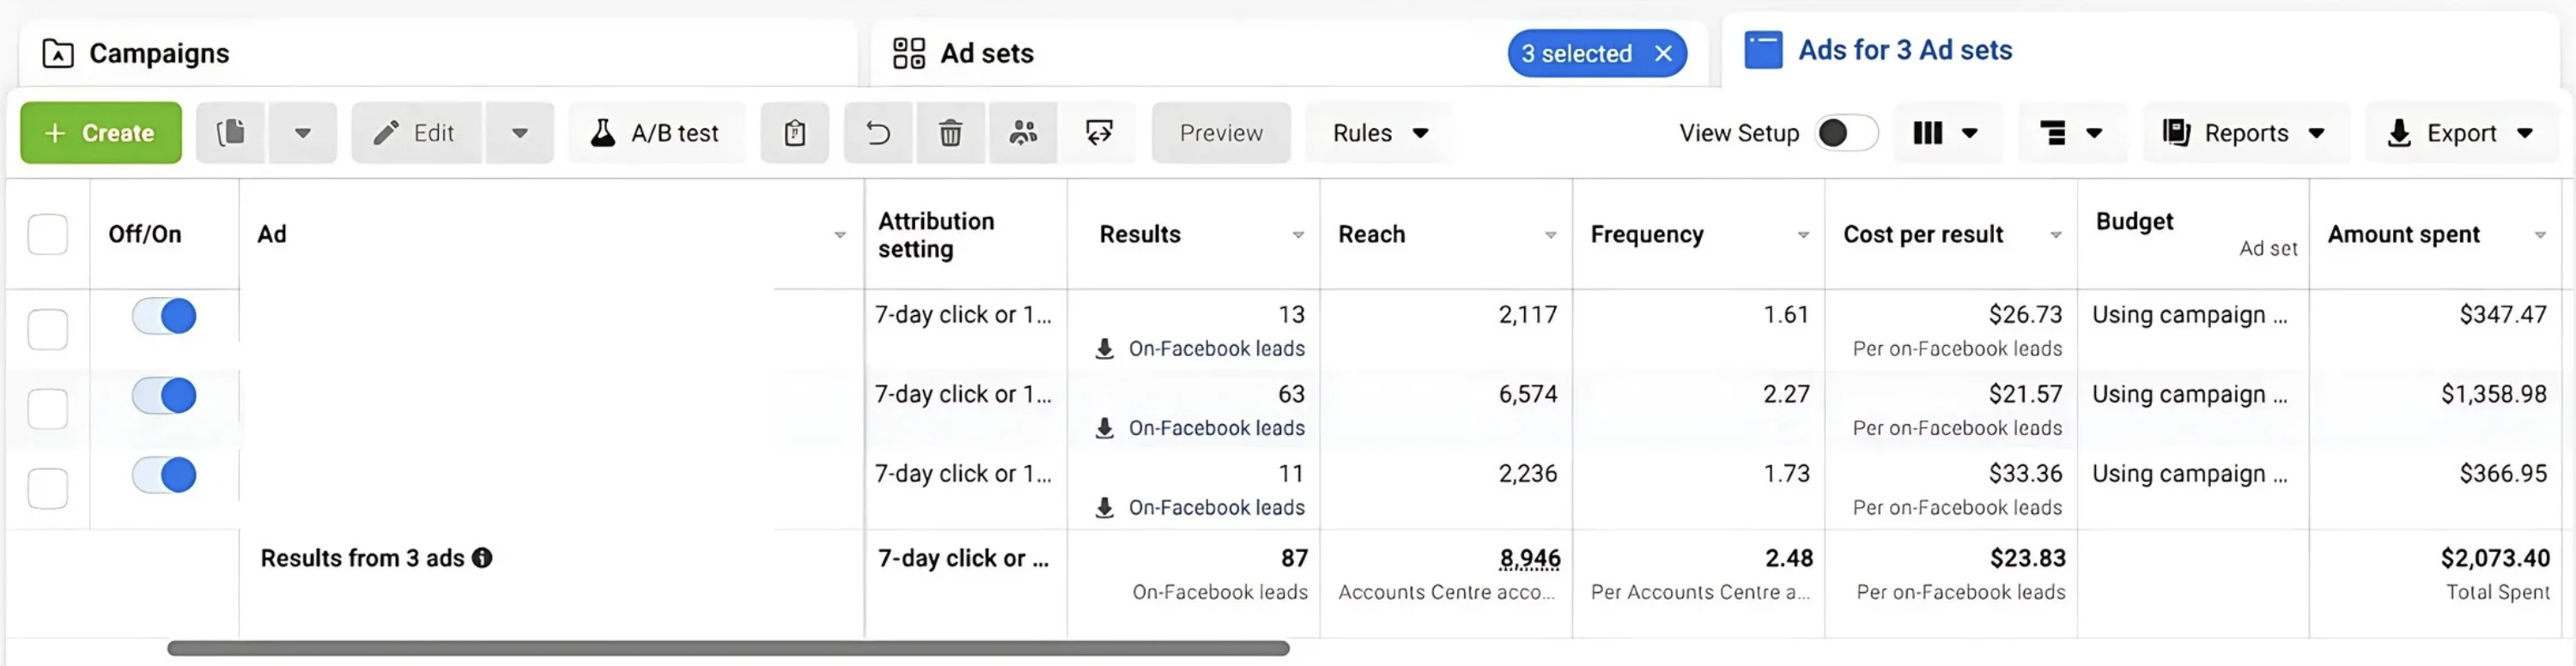Click the green Create button
Screen dimensions: 2576x666
pos(101,132)
